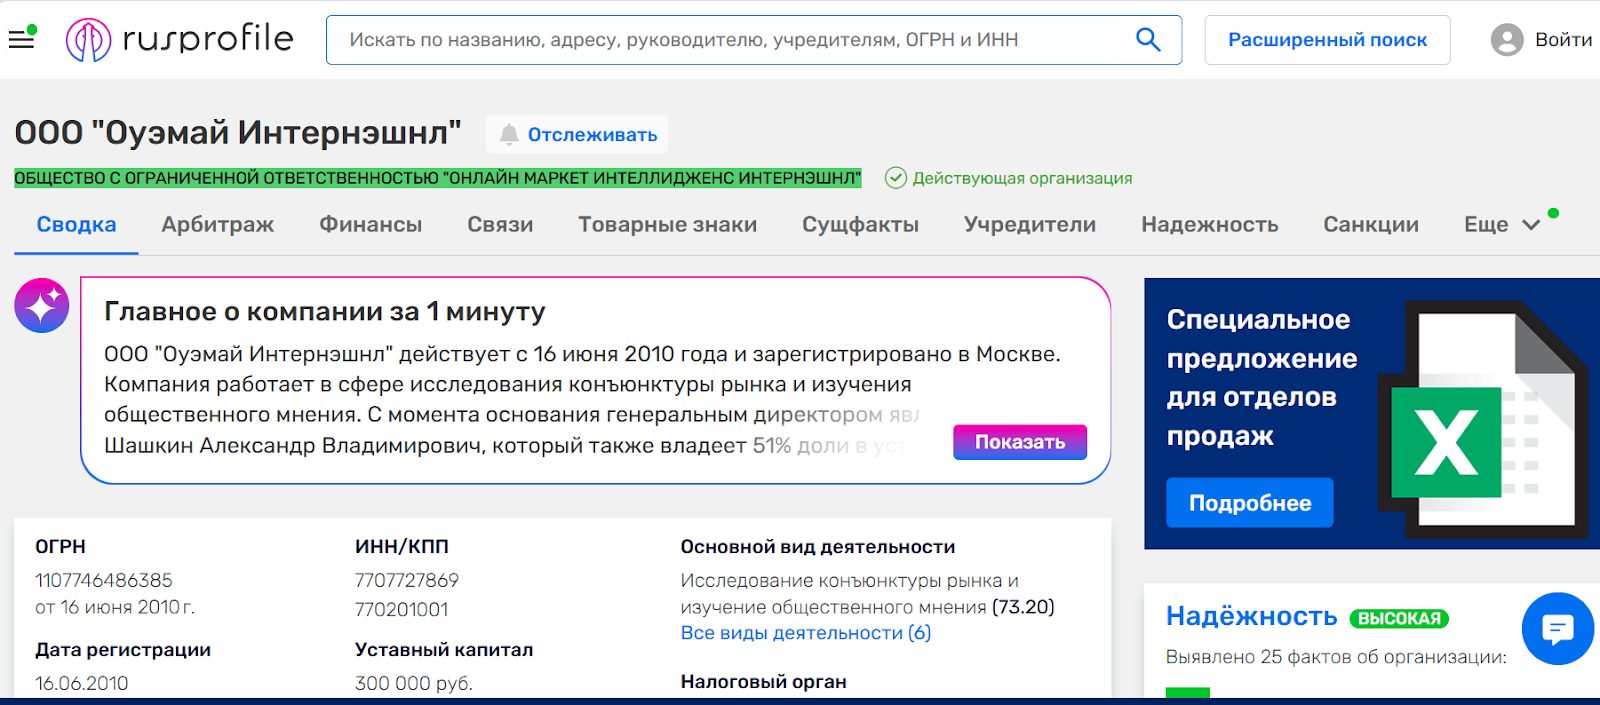Viewport: 1600px width, 705px height.
Task: Expand the Еще dropdown chevron
Action: [1531, 225]
